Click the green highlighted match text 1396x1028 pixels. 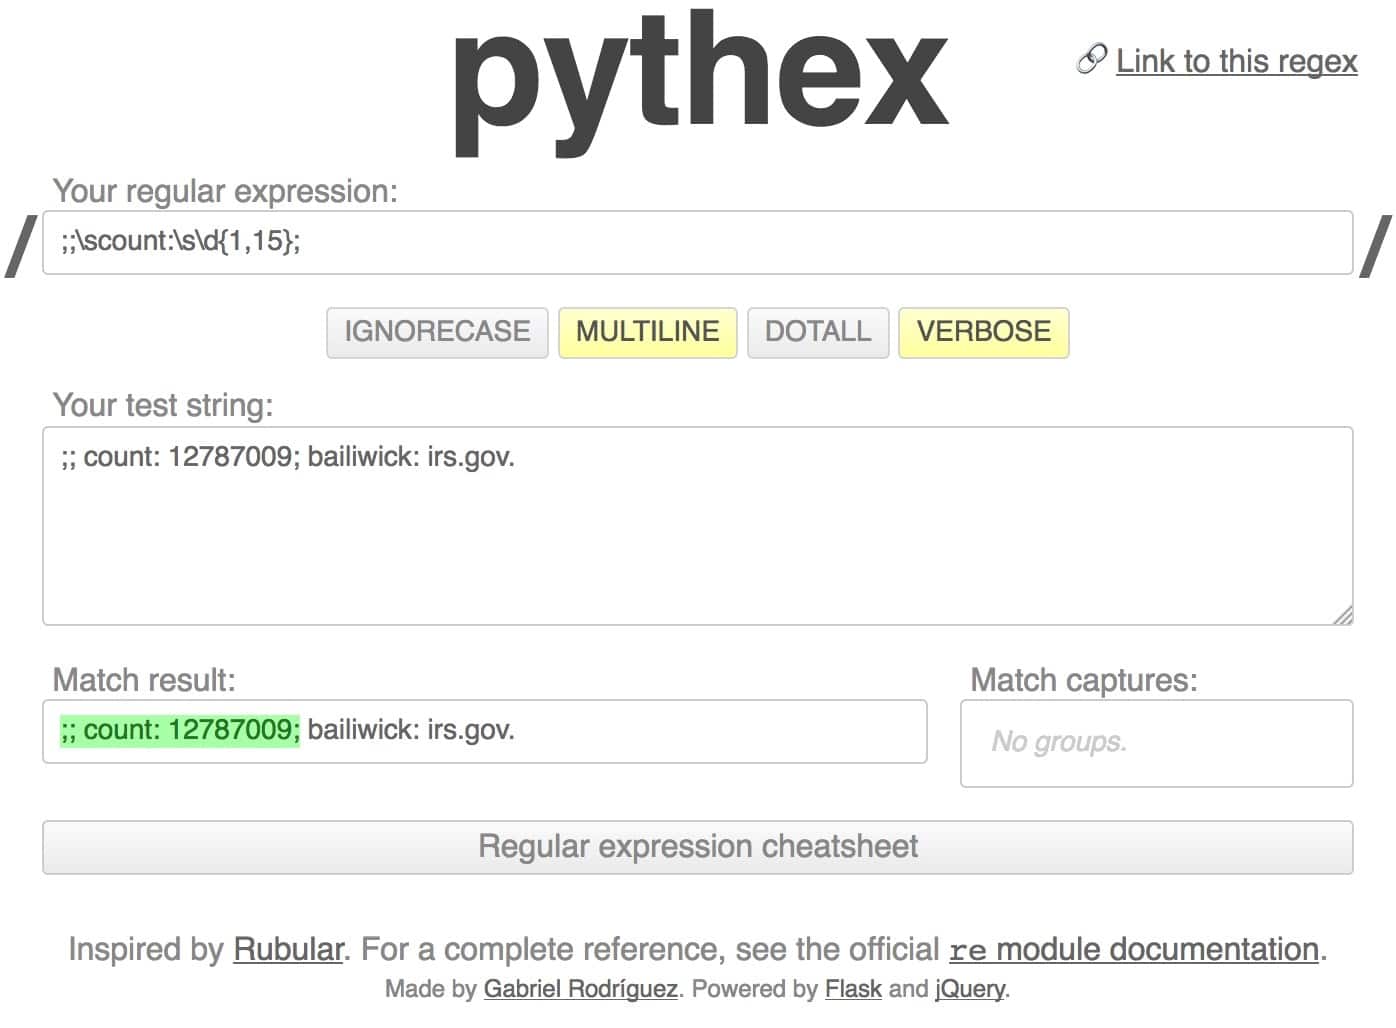point(178,731)
